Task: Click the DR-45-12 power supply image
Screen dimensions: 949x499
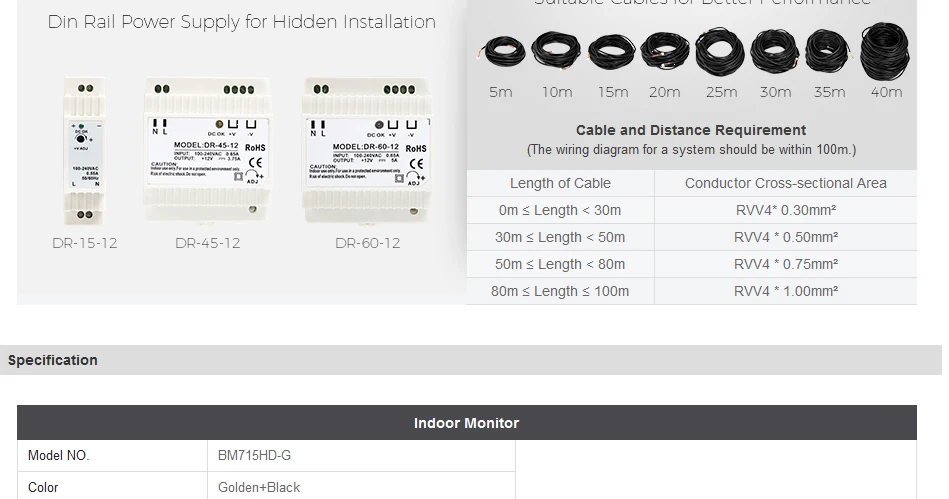Action: [x=207, y=150]
